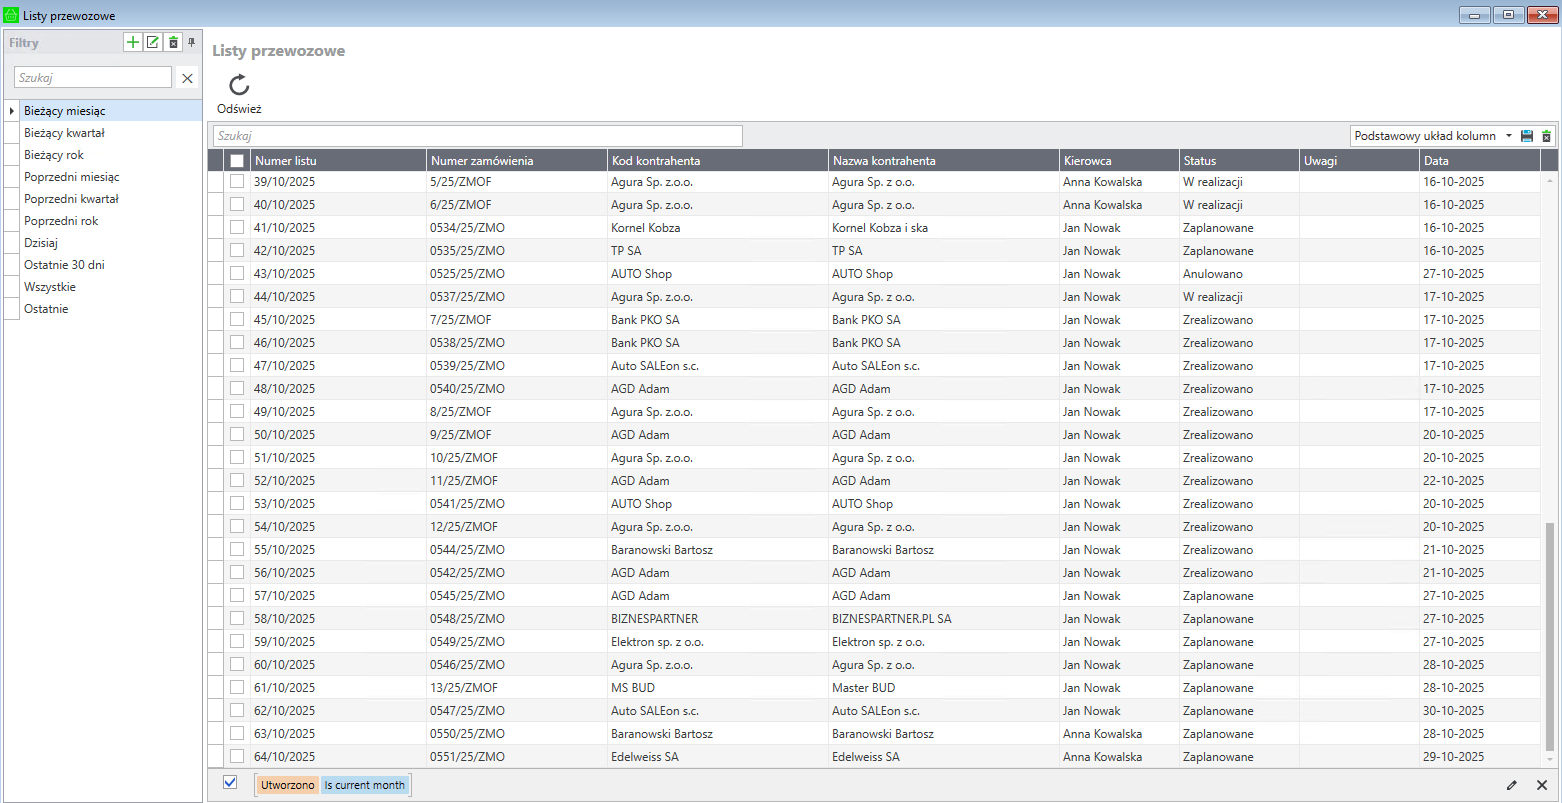Viewport: 1562px width, 803px height.
Task: Edit the active filter with the pencil icon
Action: click(1512, 786)
